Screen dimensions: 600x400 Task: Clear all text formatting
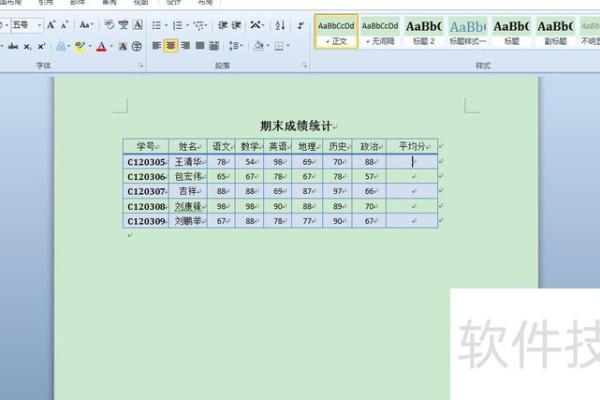(109, 25)
